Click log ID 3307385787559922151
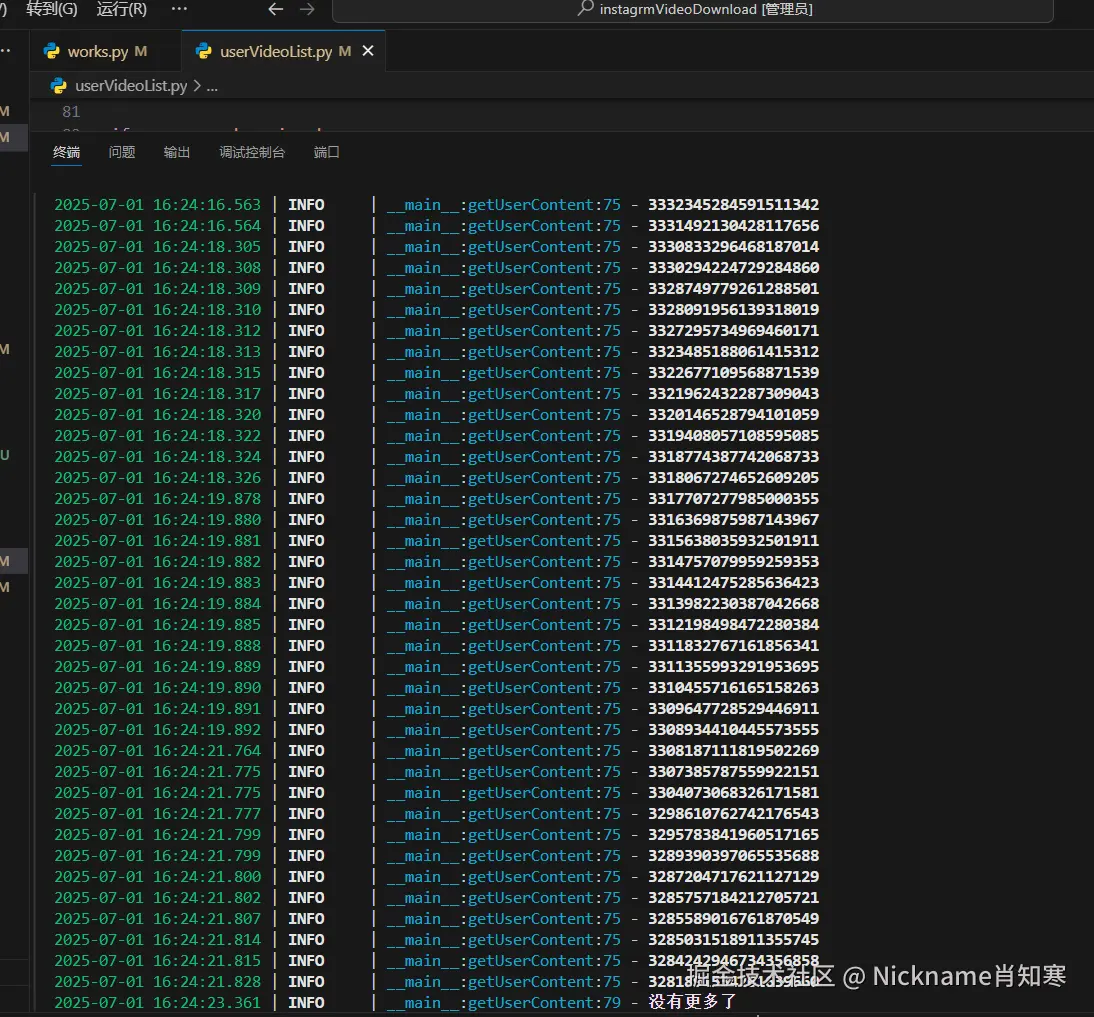 [x=733, y=771]
